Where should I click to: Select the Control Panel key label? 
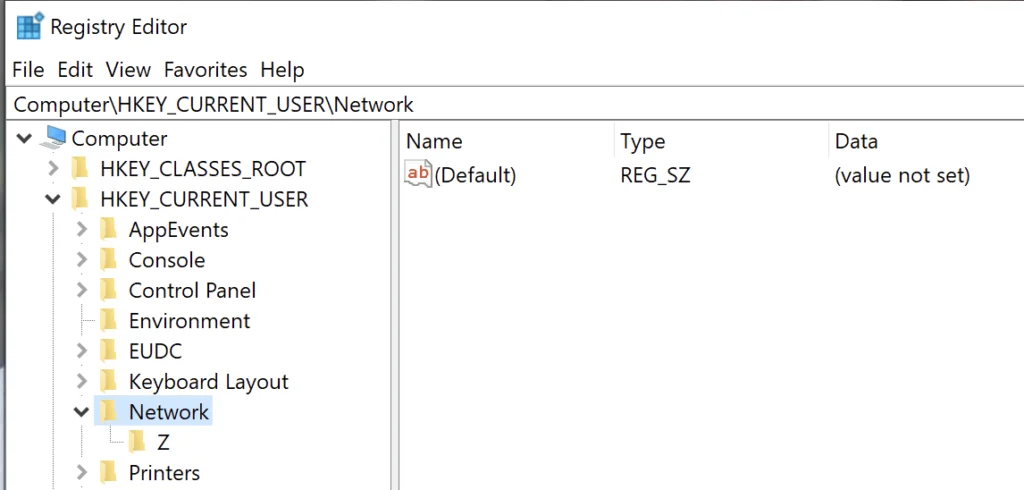coord(193,290)
